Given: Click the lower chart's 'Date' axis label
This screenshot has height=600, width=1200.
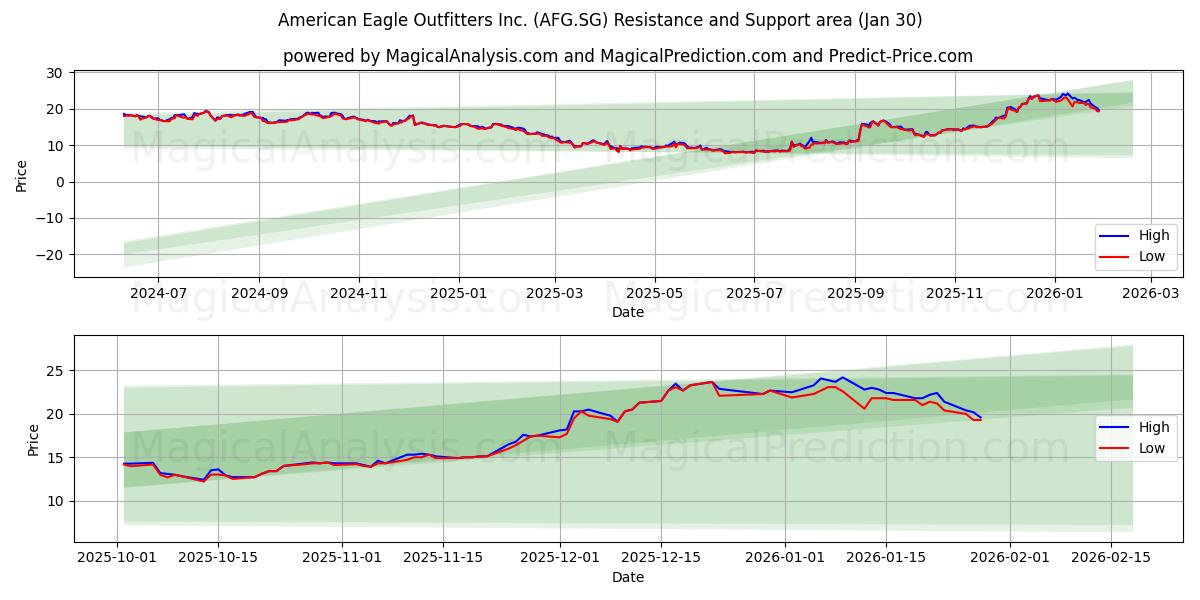Looking at the screenshot, I should [628, 577].
